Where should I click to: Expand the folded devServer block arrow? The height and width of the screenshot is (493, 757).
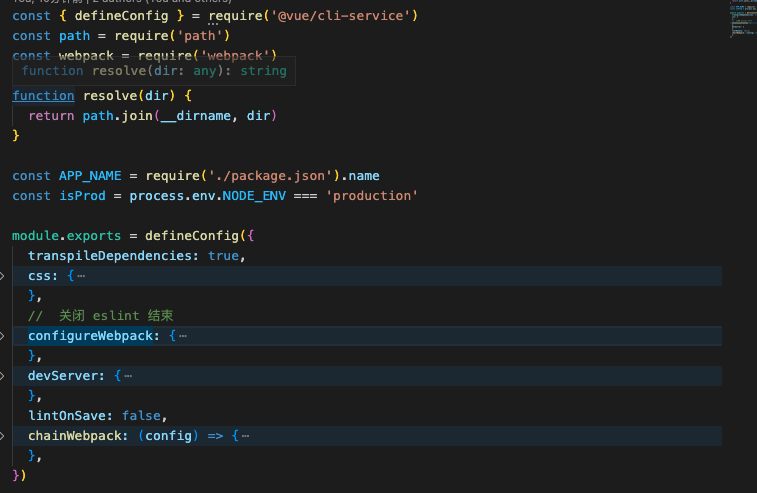(x=2, y=376)
